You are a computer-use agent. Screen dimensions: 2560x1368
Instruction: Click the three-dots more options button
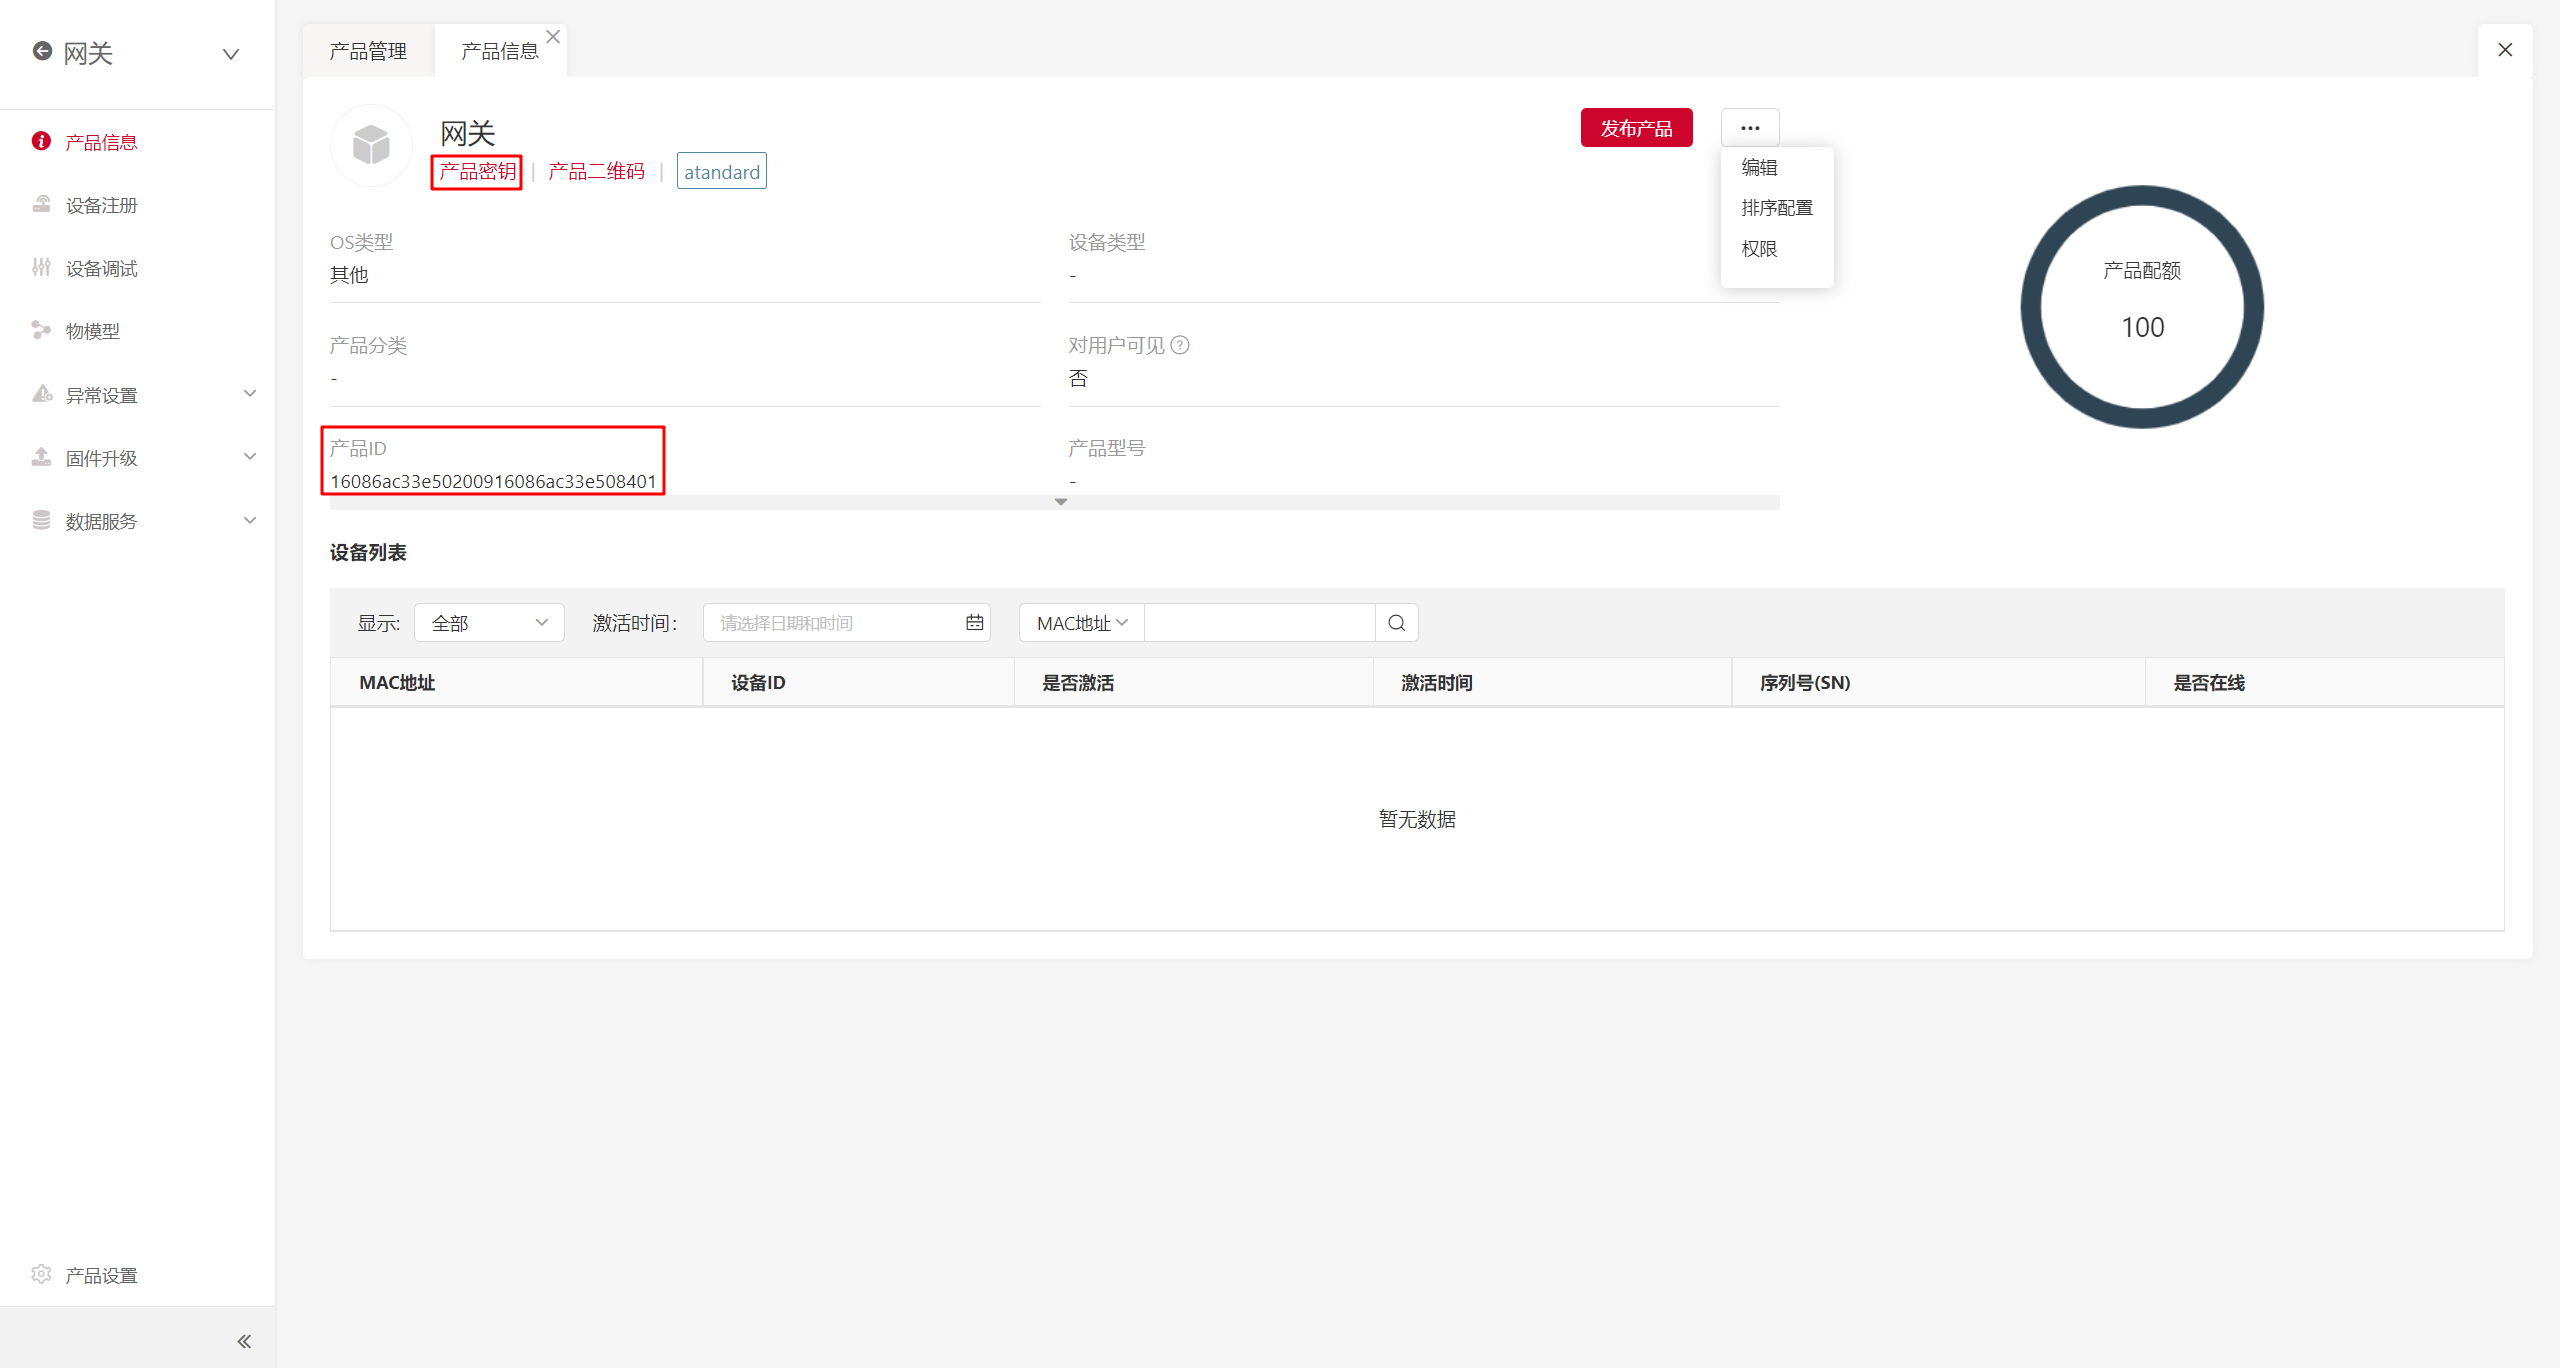pyautogui.click(x=1749, y=128)
